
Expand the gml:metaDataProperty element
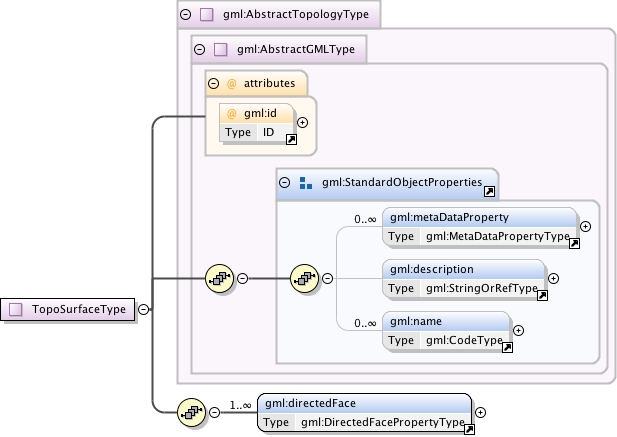pos(586,227)
